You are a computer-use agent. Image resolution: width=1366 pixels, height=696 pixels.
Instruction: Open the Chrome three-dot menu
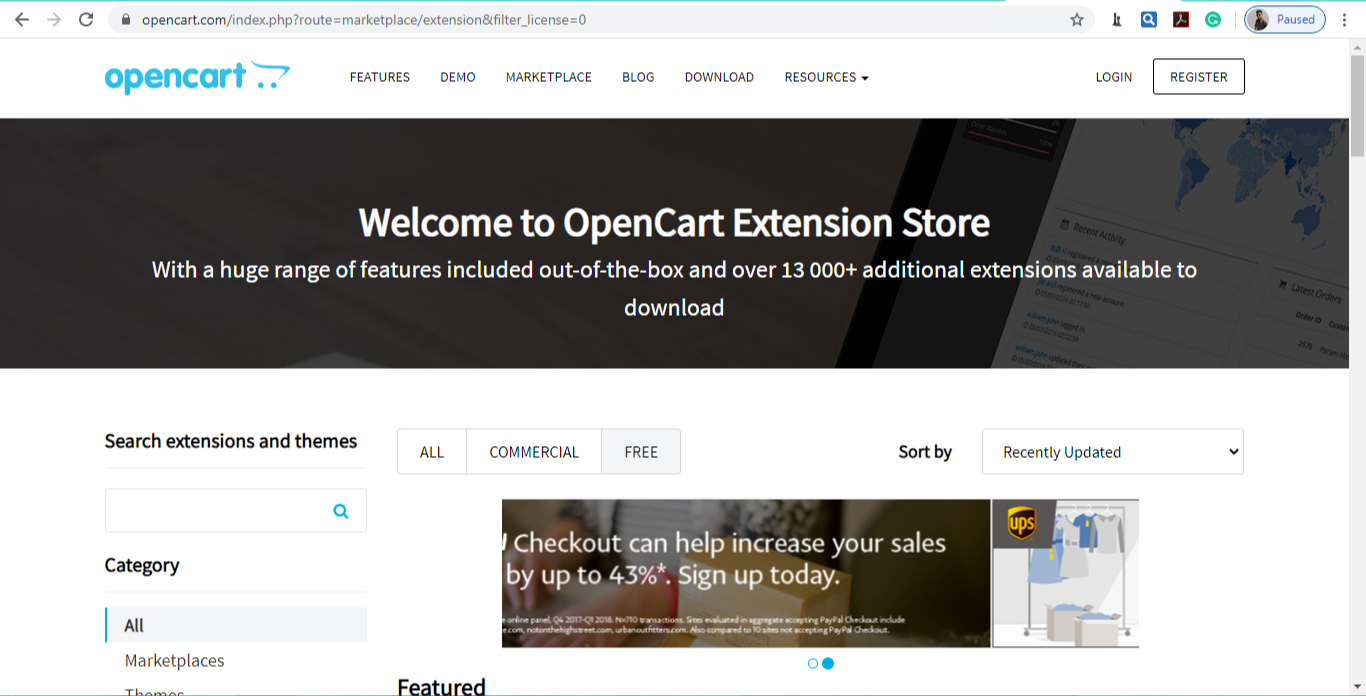pyautogui.click(x=1345, y=19)
